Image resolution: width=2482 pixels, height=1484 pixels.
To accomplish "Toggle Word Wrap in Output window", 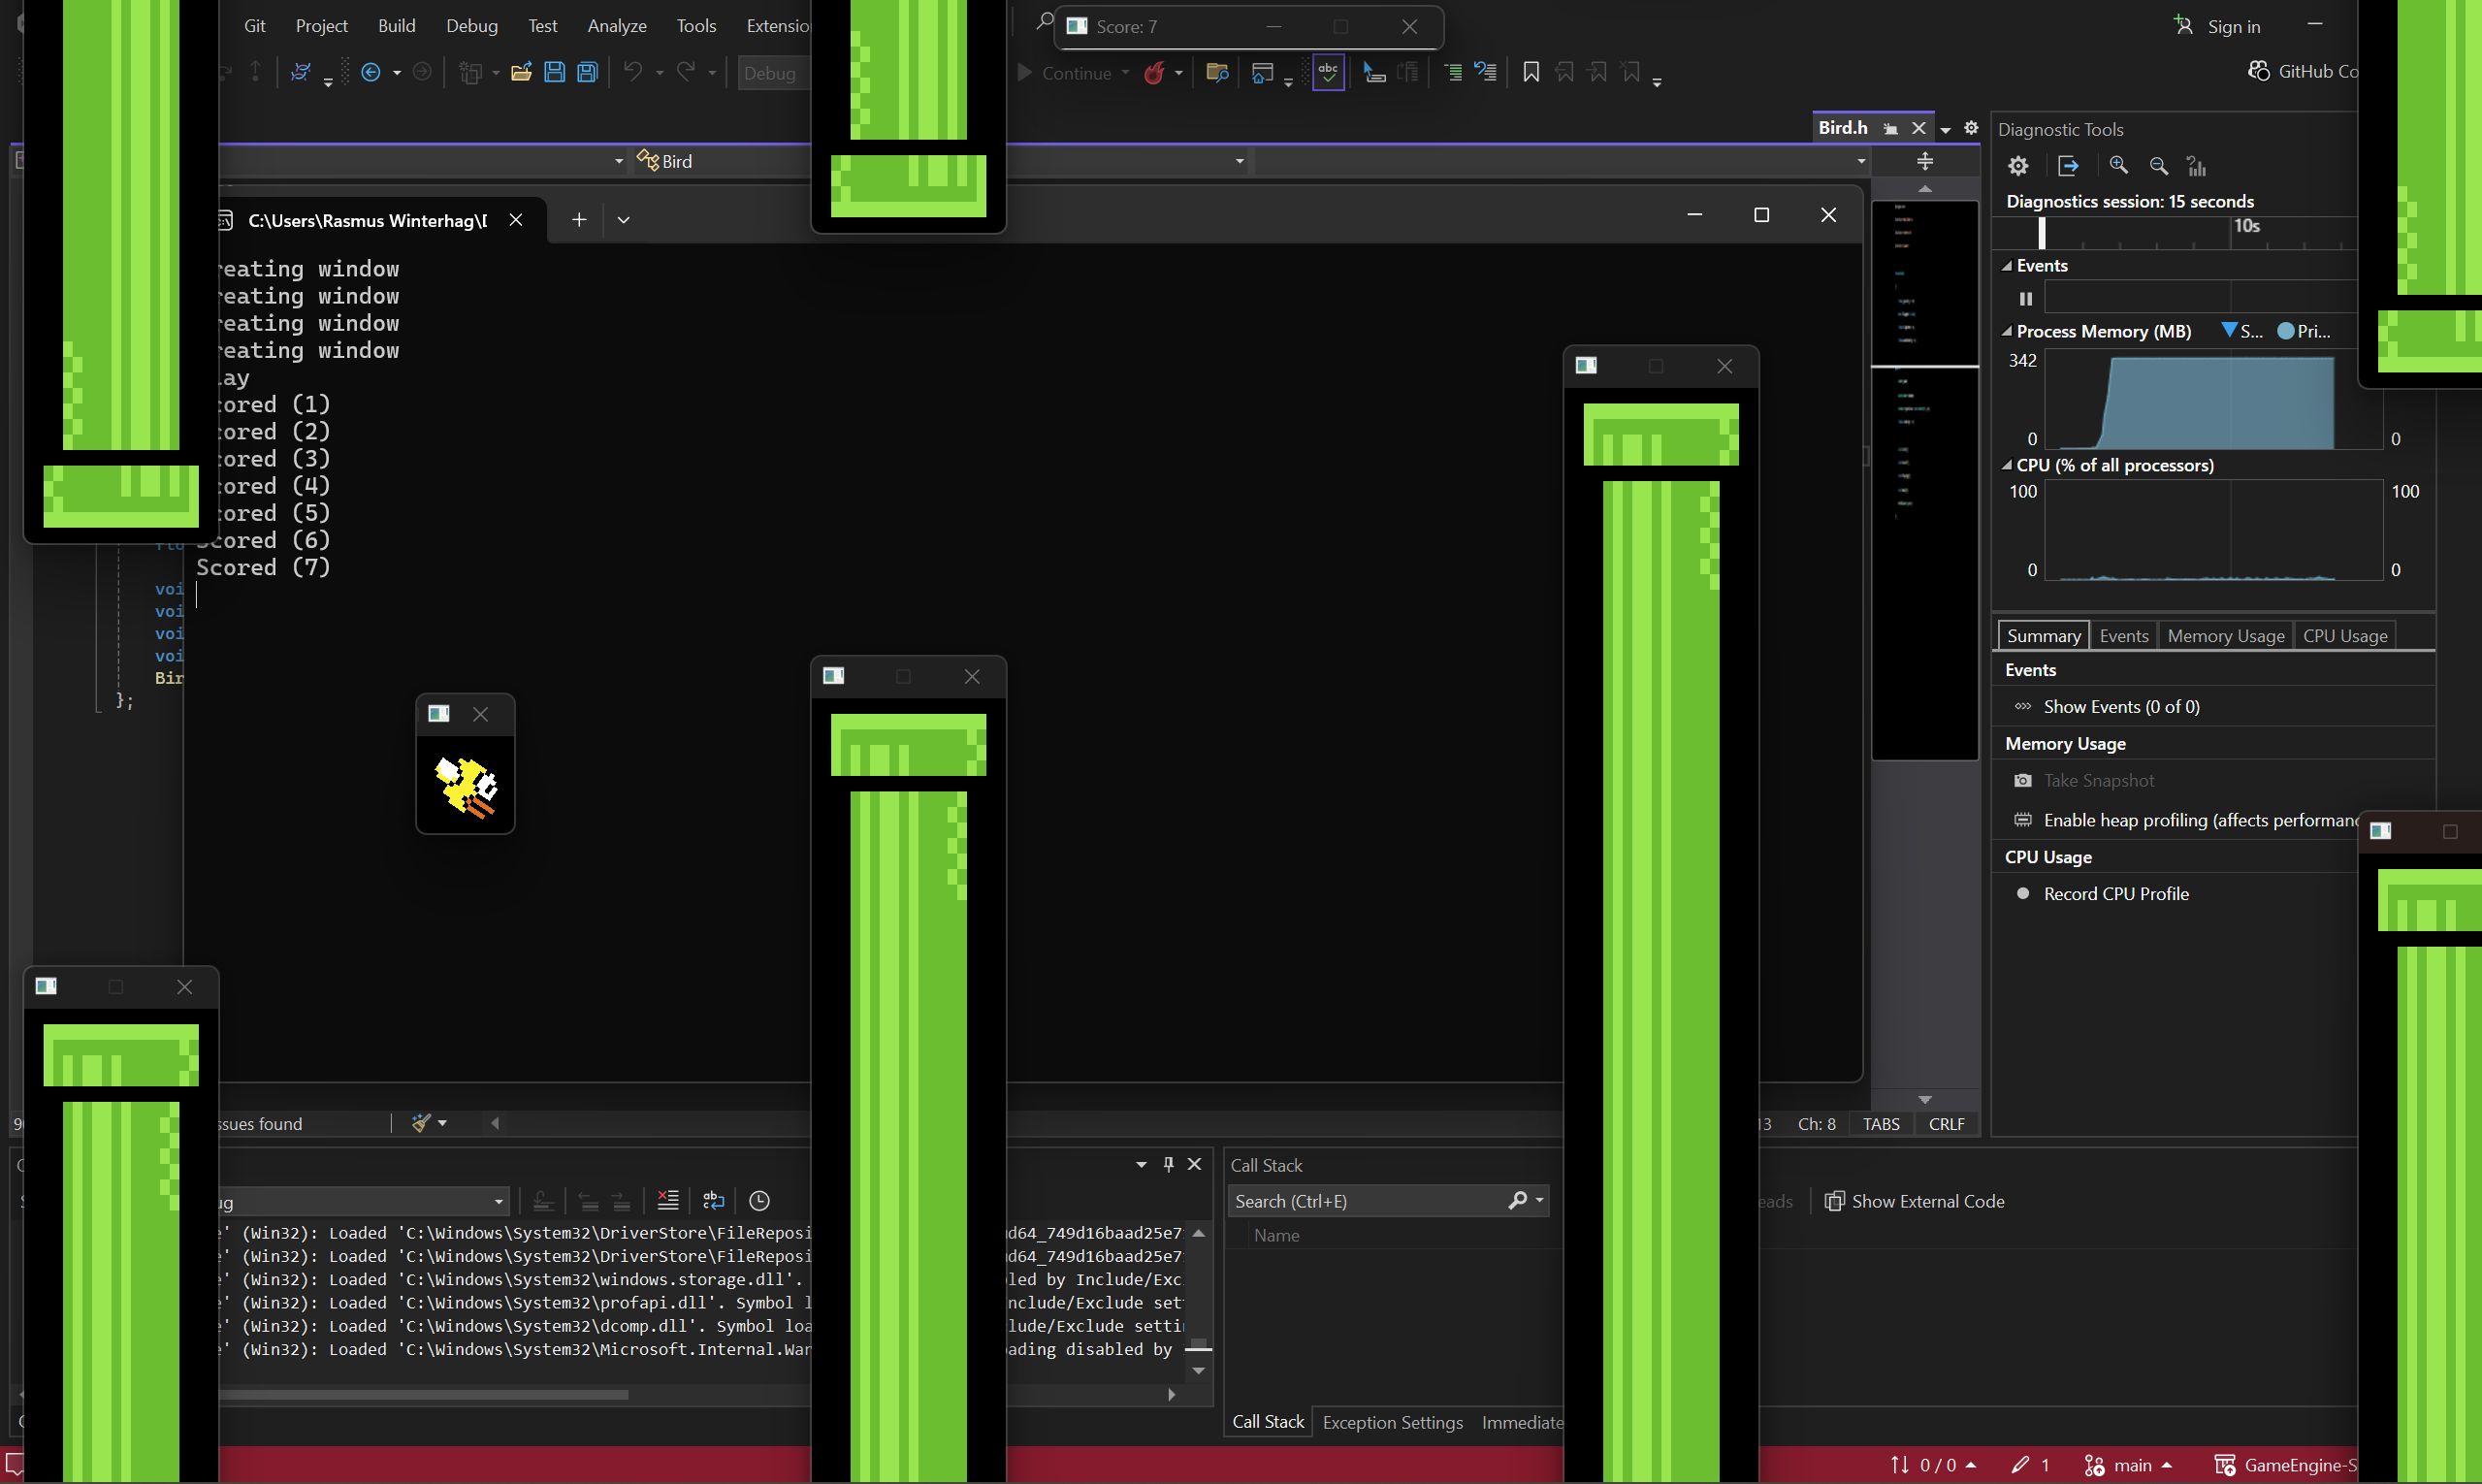I will 714,1200.
